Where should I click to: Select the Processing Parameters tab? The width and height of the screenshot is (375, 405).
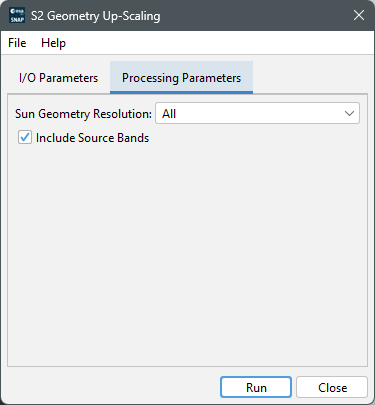181,78
